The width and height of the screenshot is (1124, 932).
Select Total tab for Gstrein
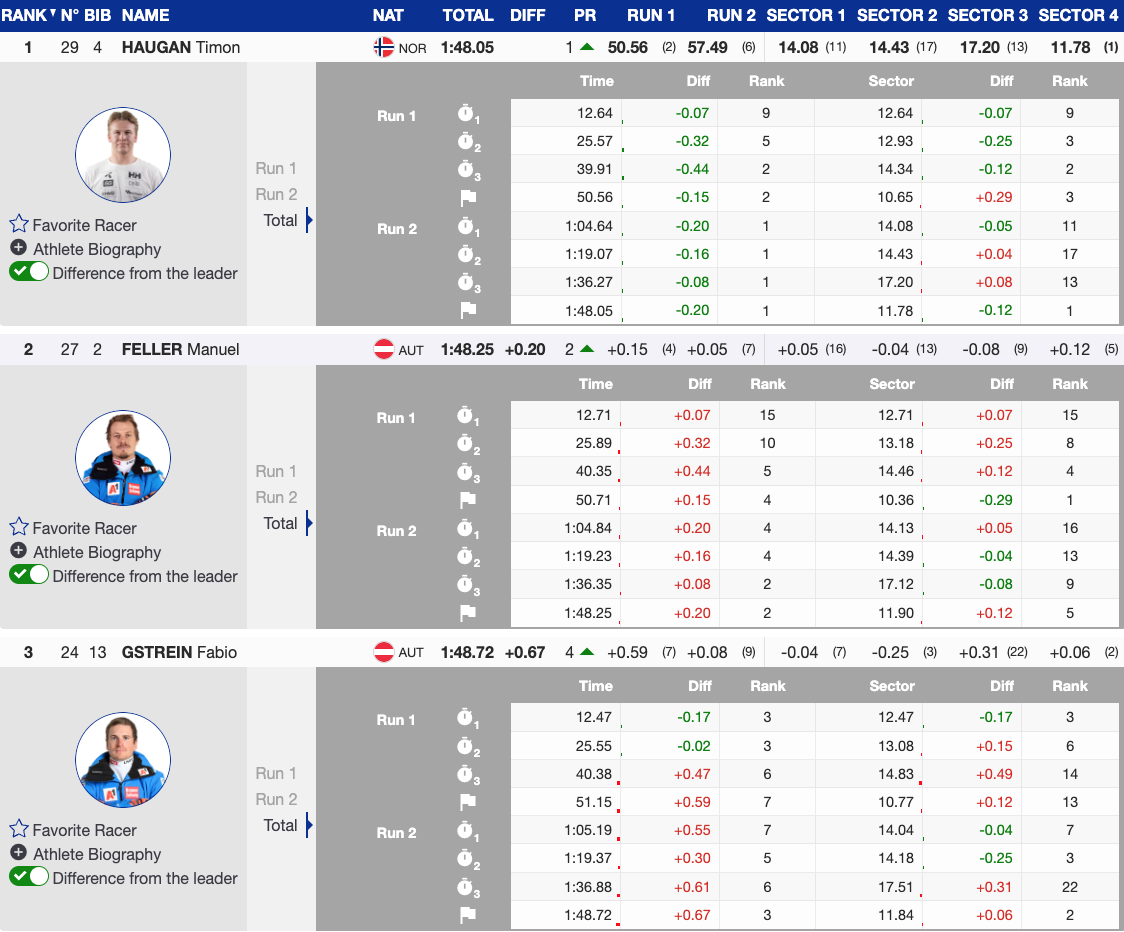click(x=281, y=825)
